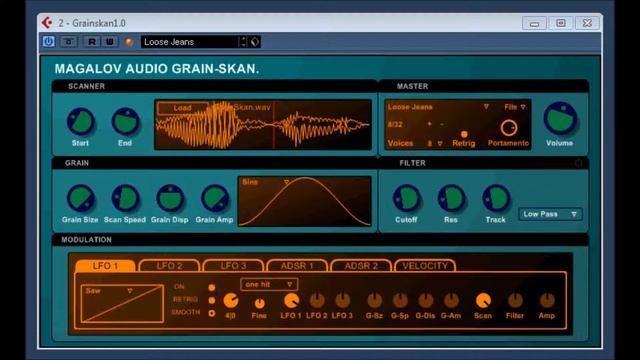Click the toolbar button next to power

coord(69,42)
